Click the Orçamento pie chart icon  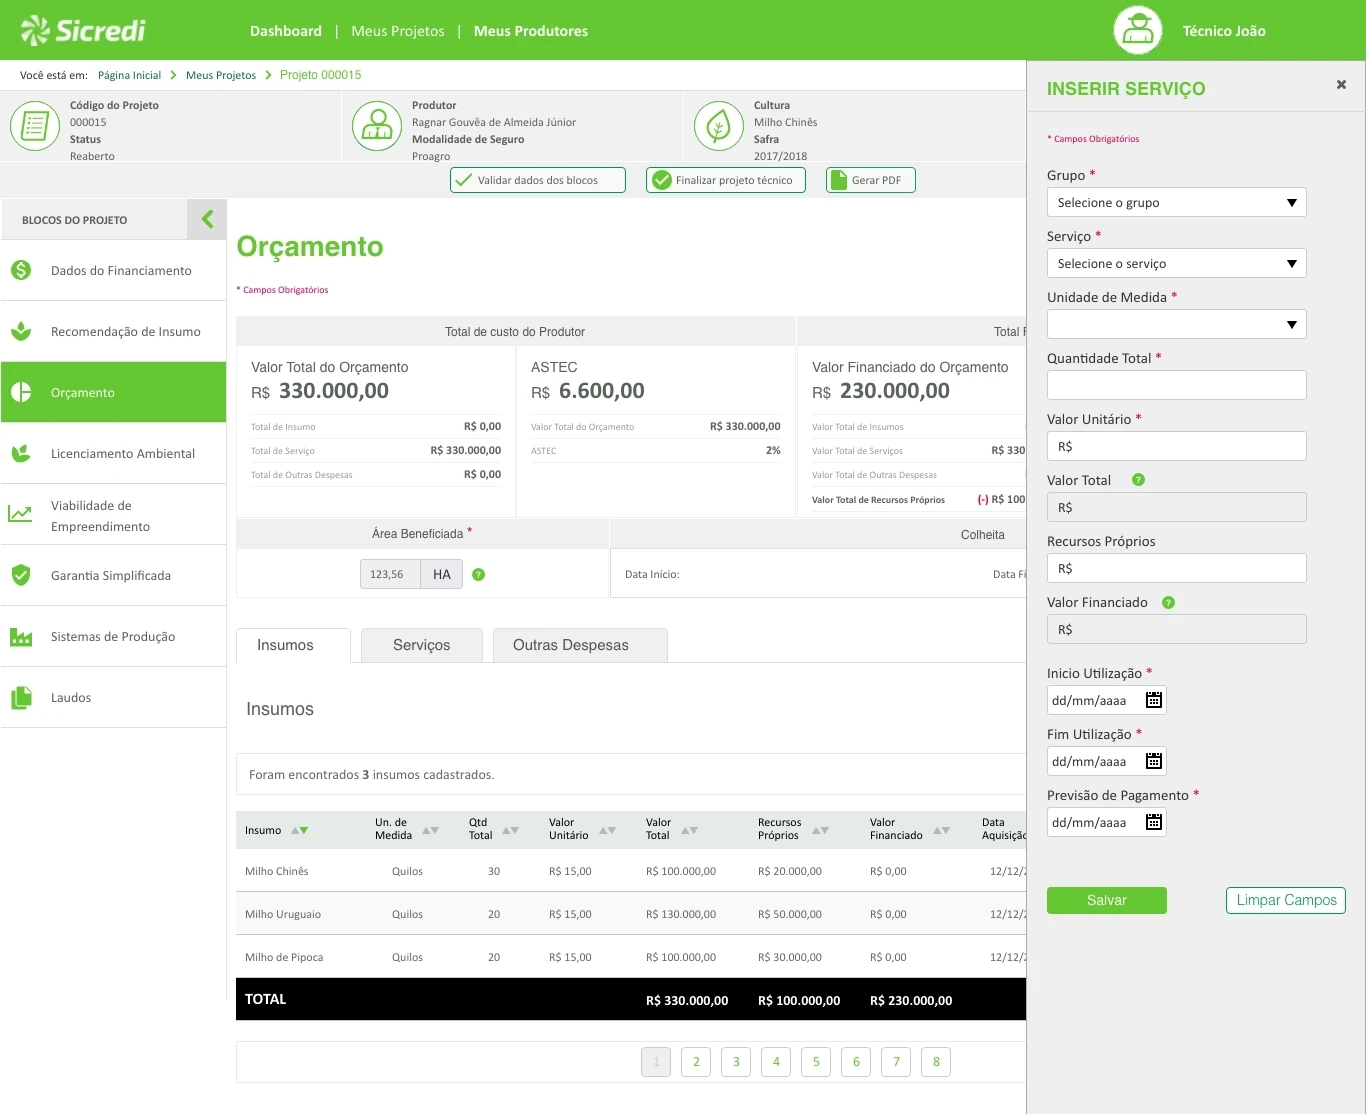point(21,392)
